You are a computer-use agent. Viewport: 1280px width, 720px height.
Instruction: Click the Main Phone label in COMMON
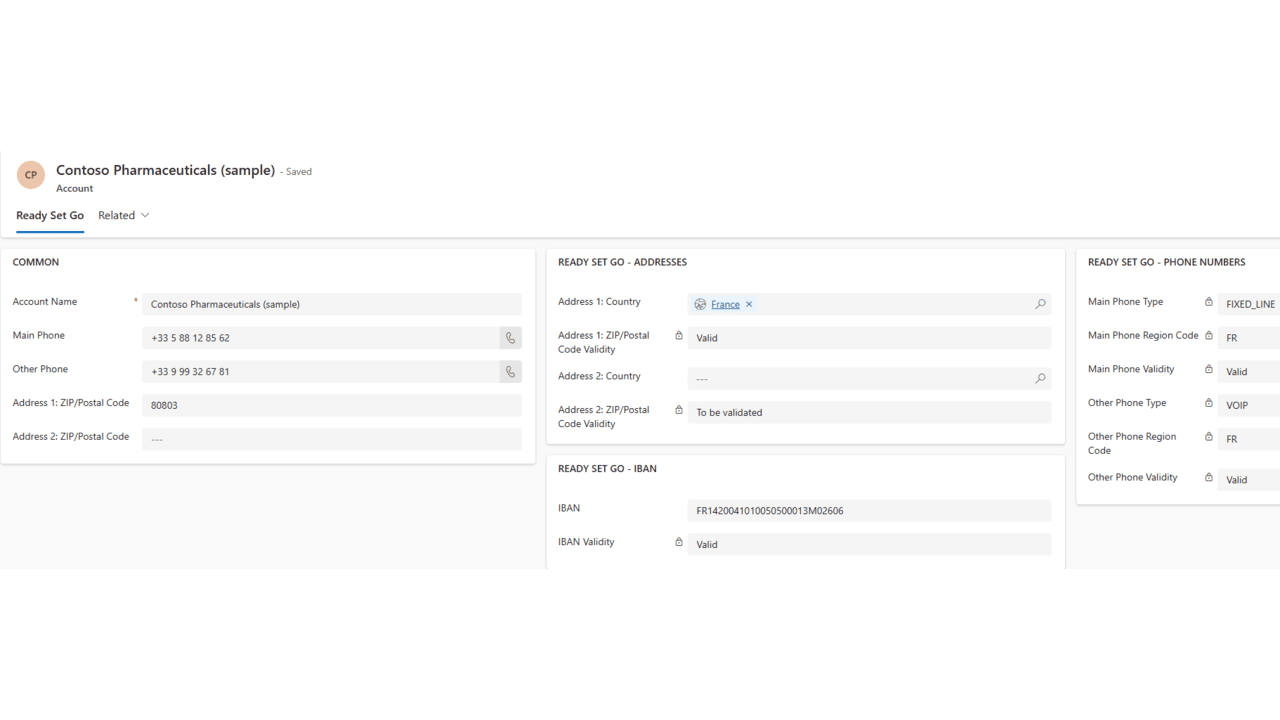pyautogui.click(x=39, y=335)
